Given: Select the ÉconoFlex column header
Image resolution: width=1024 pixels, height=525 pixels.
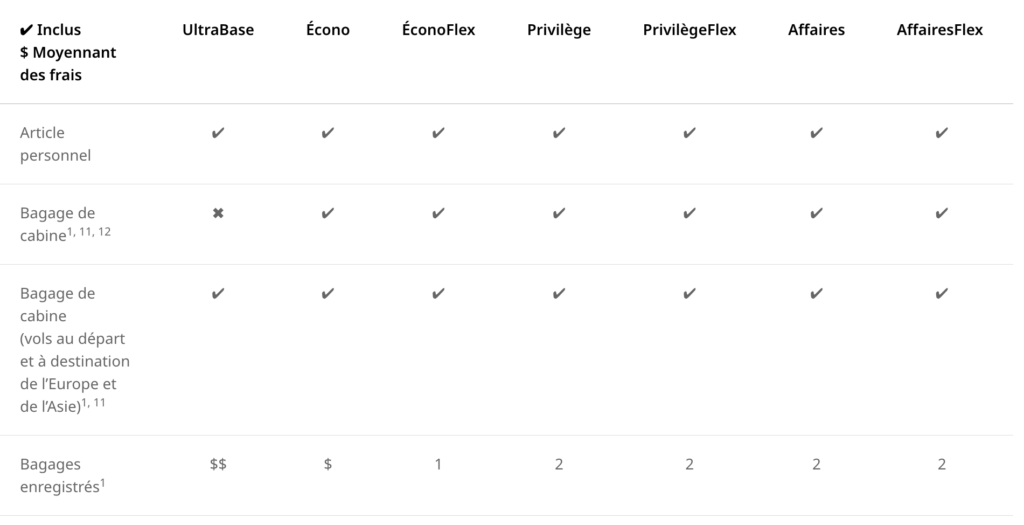Looking at the screenshot, I should pos(438,30).
